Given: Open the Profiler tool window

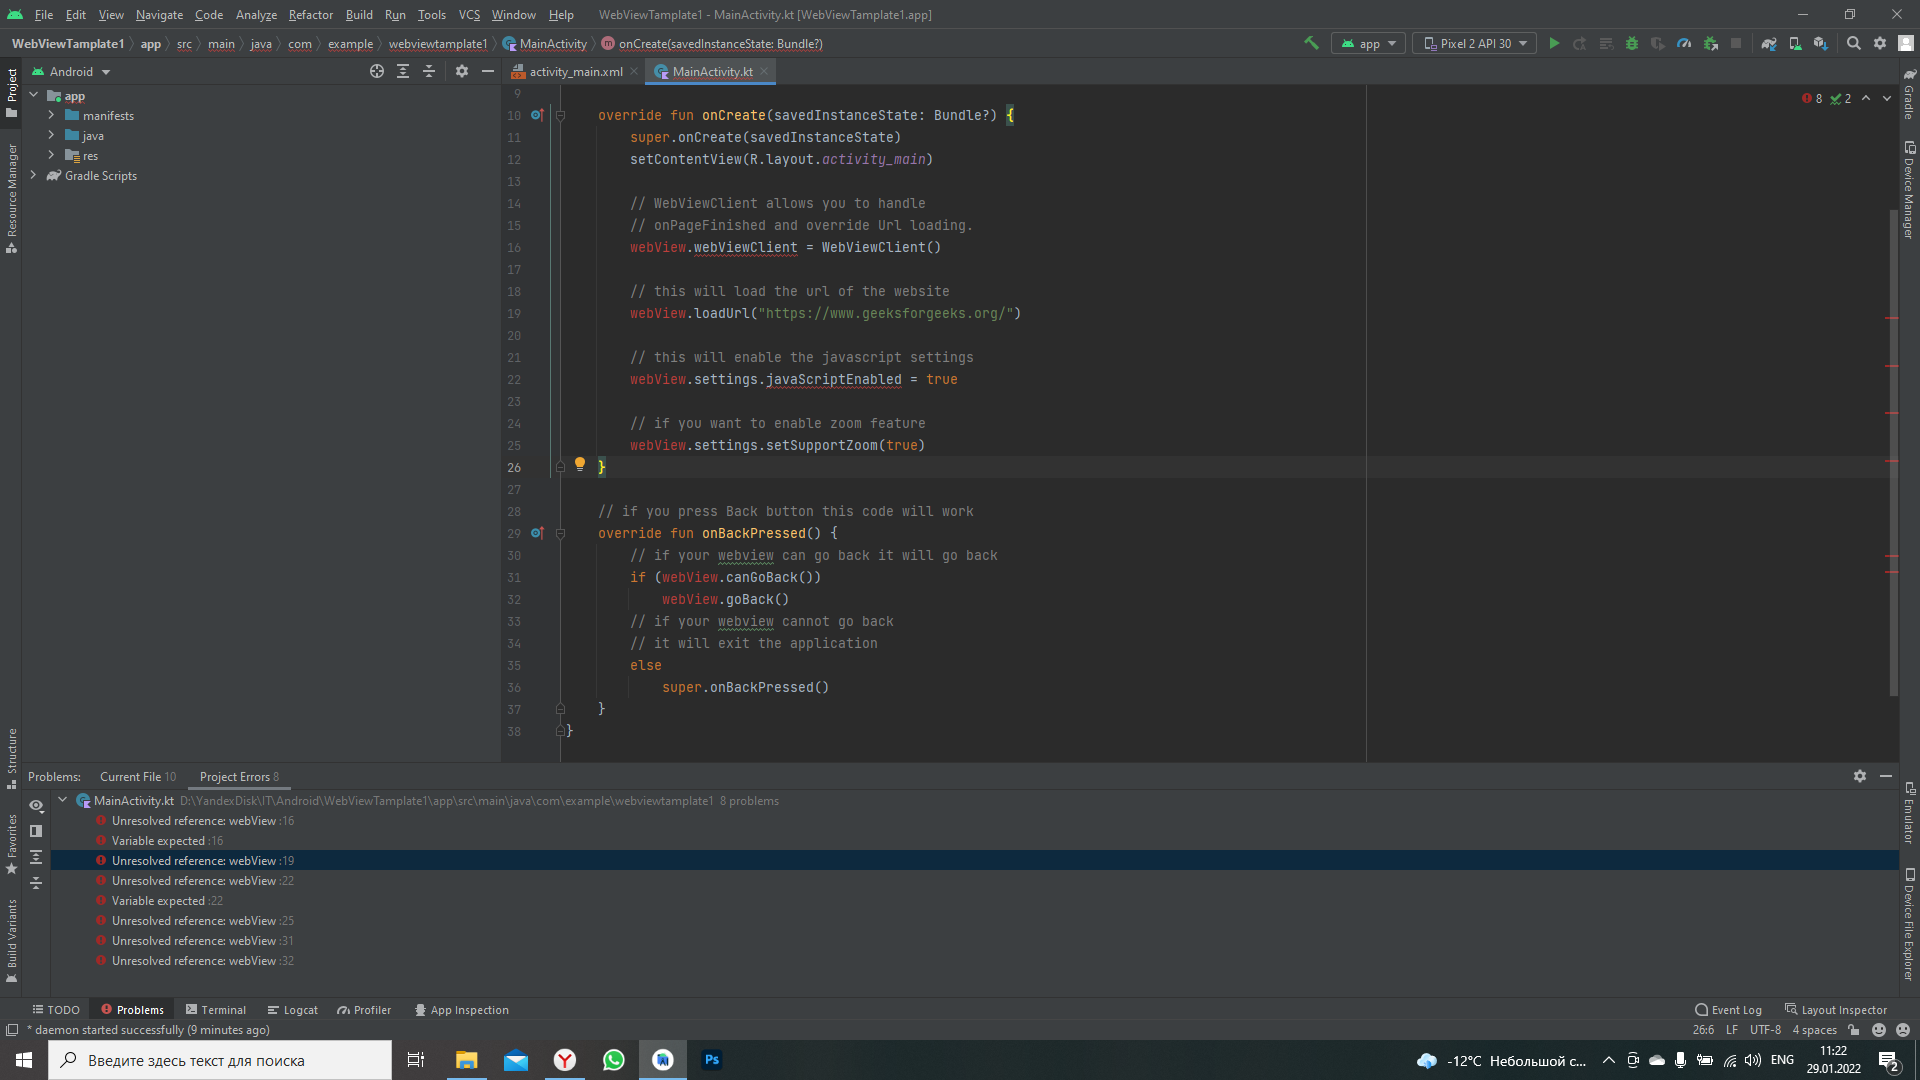Looking at the screenshot, I should point(364,1010).
